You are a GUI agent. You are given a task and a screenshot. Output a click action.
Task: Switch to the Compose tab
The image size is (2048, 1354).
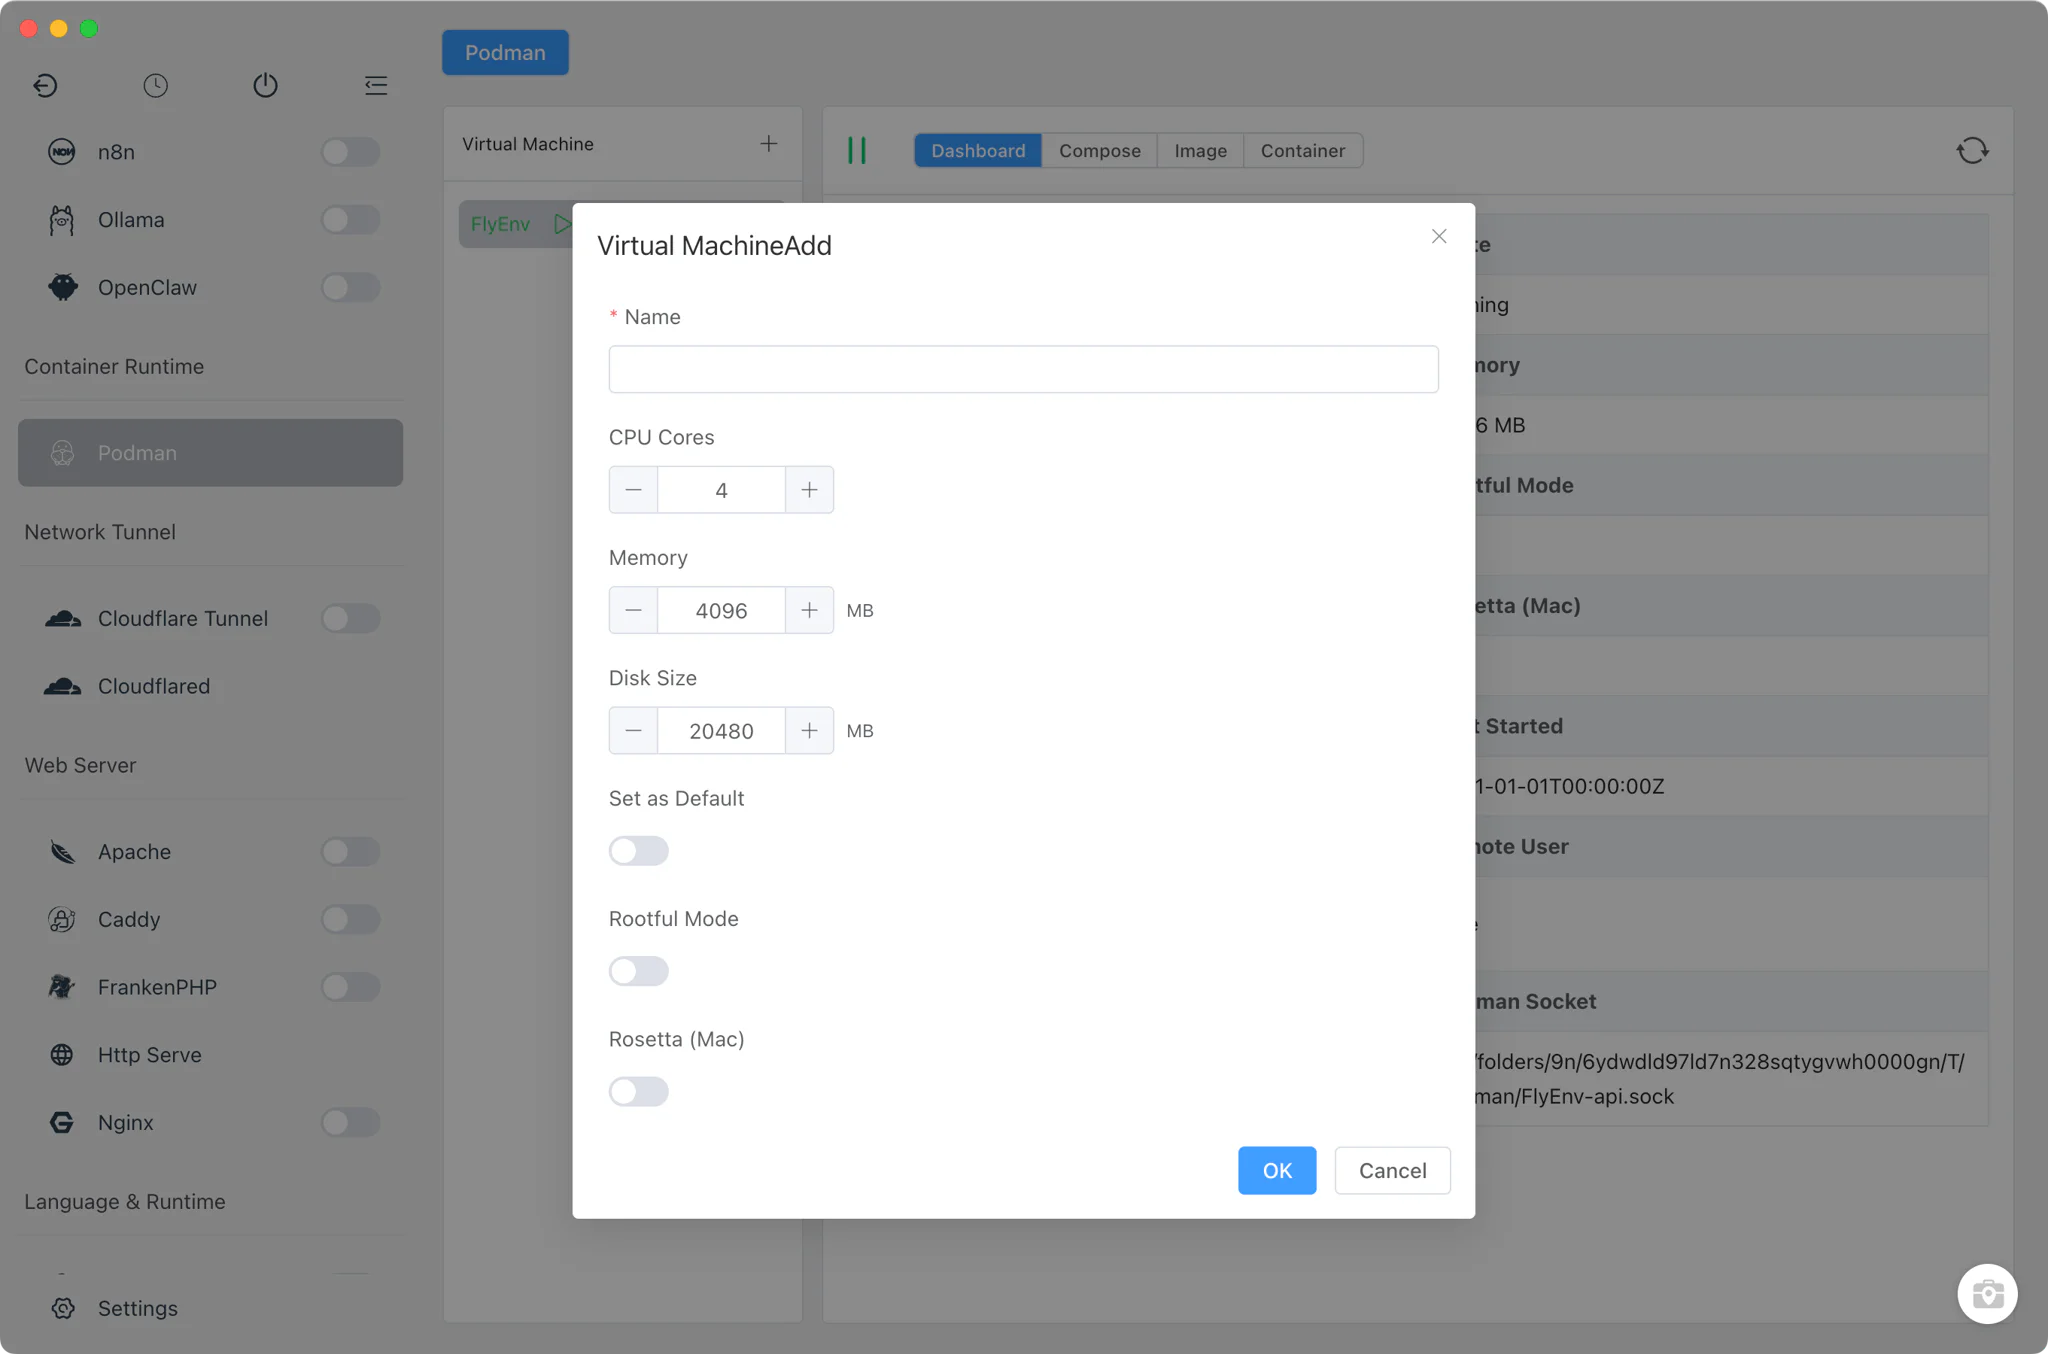1099,151
